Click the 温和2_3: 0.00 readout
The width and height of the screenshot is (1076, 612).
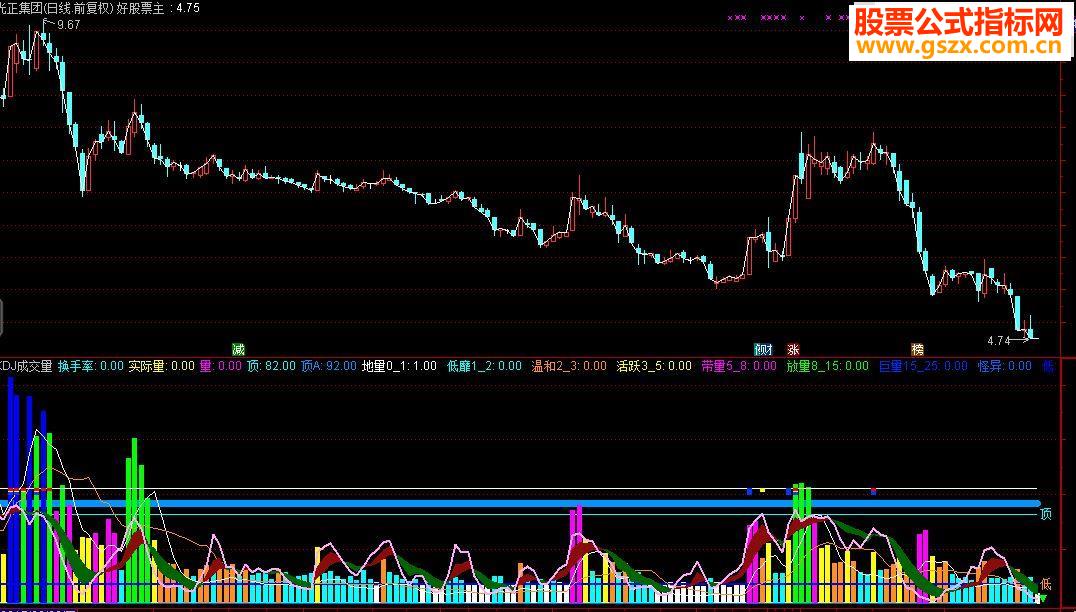569,366
